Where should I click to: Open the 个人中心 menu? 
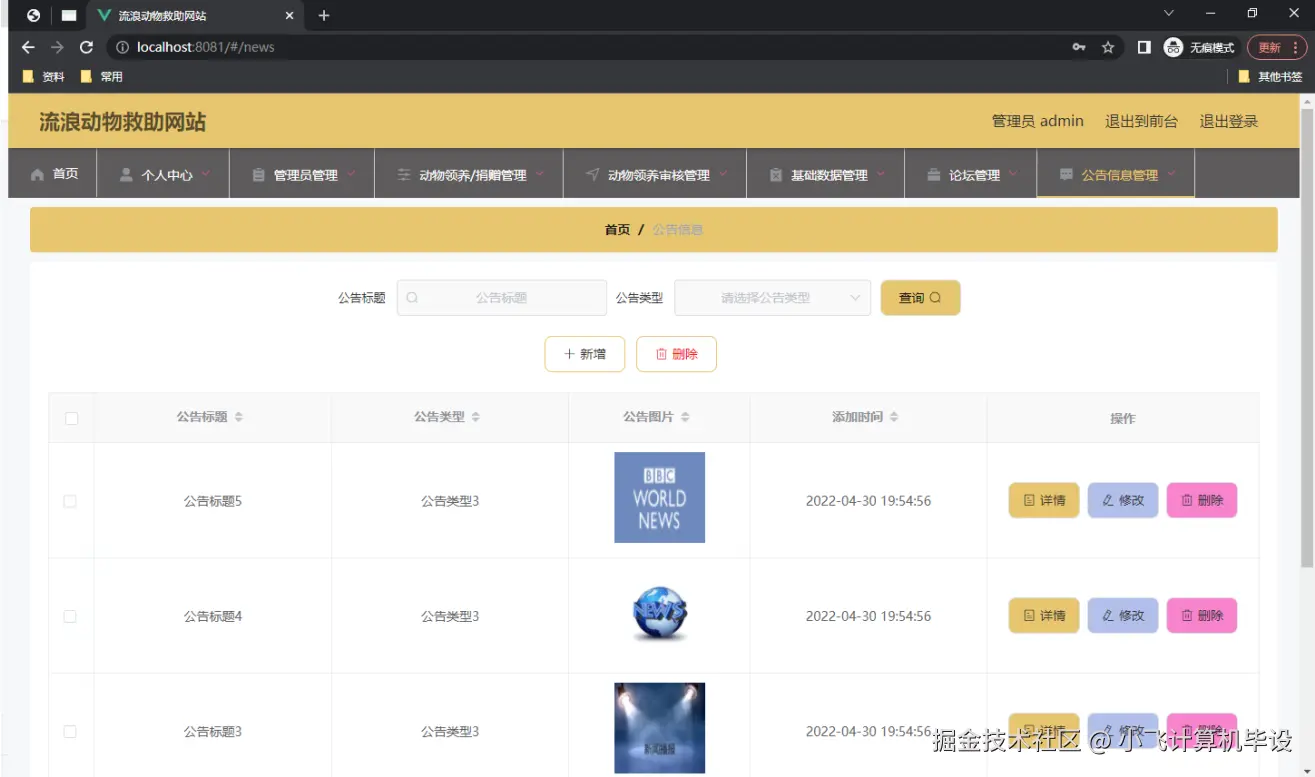click(164, 174)
